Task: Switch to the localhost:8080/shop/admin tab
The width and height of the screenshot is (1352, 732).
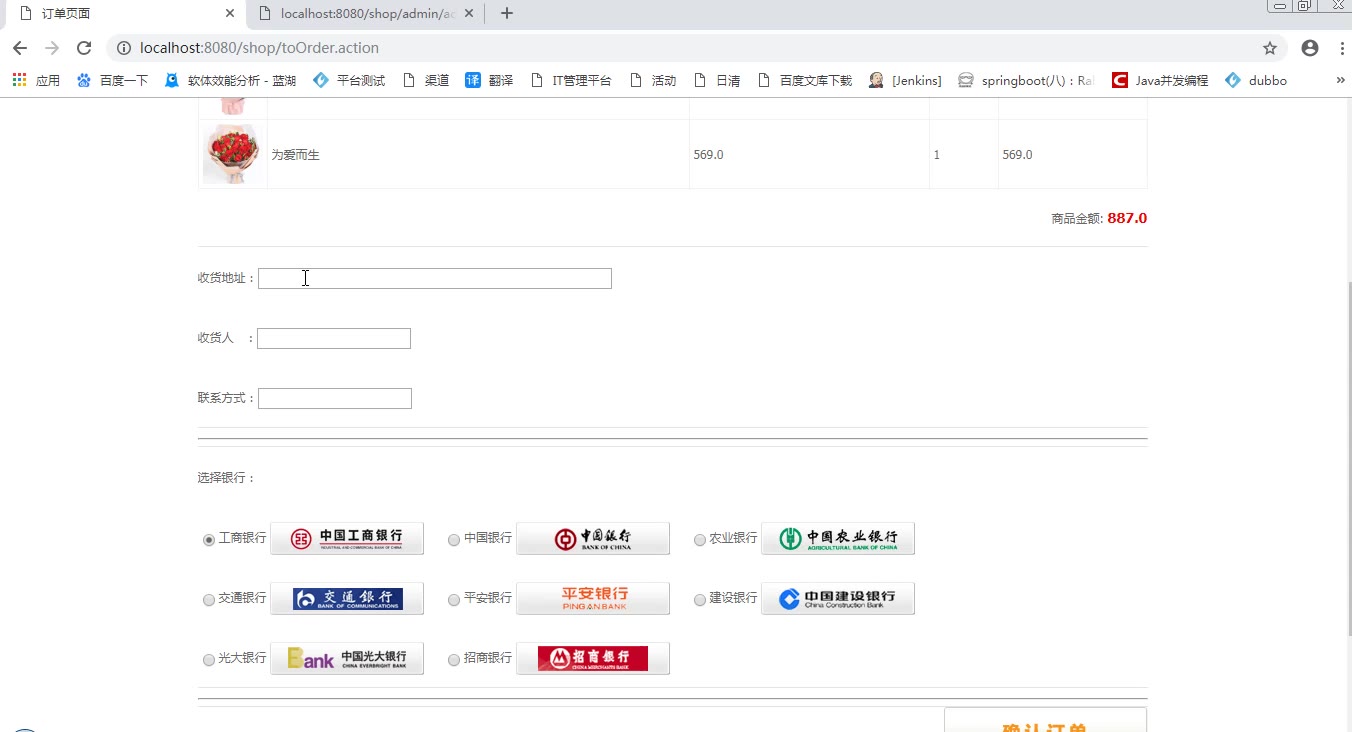Action: click(x=366, y=14)
